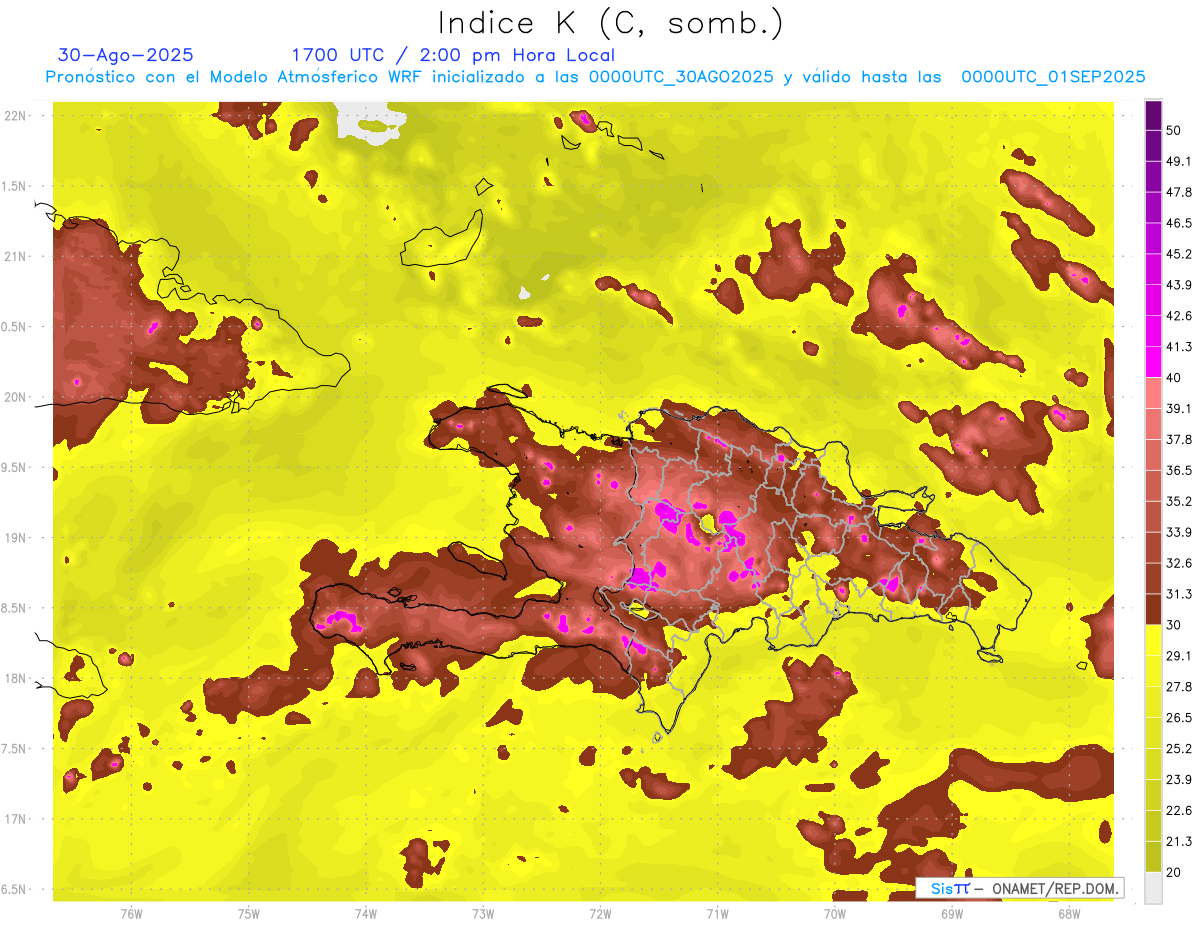Click the "22N" latitude label
Image resolution: width=1200 pixels, height=927 pixels.
tap(15, 116)
